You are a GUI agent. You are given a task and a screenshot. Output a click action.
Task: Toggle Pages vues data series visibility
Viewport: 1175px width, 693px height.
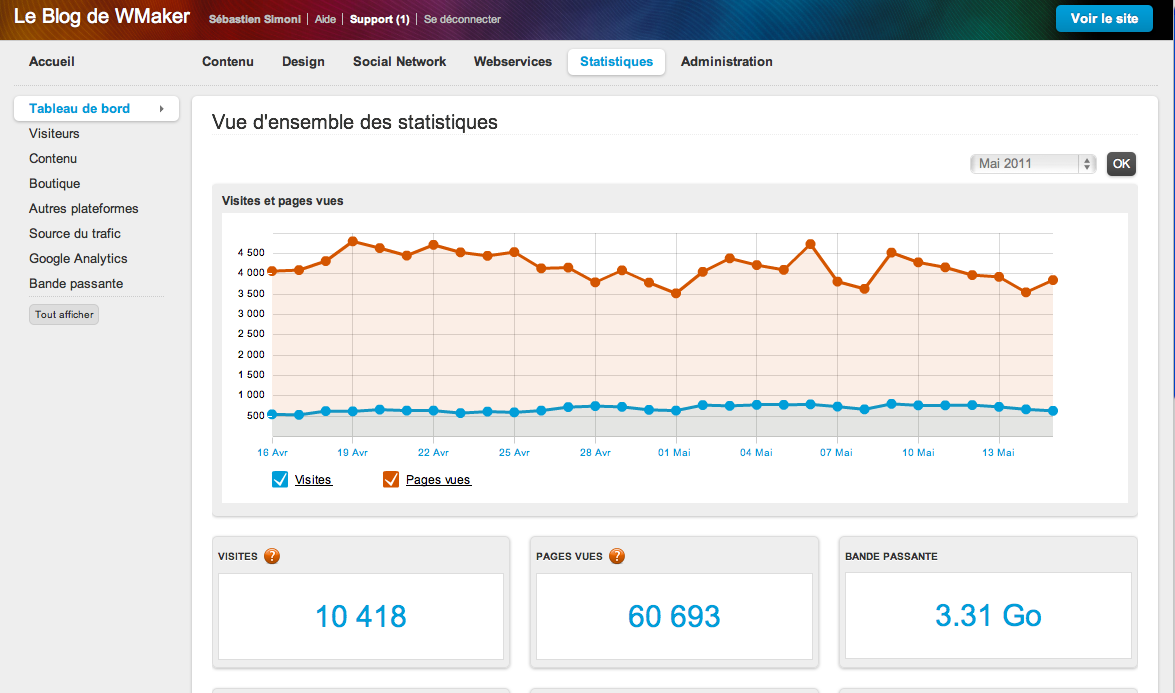point(390,479)
